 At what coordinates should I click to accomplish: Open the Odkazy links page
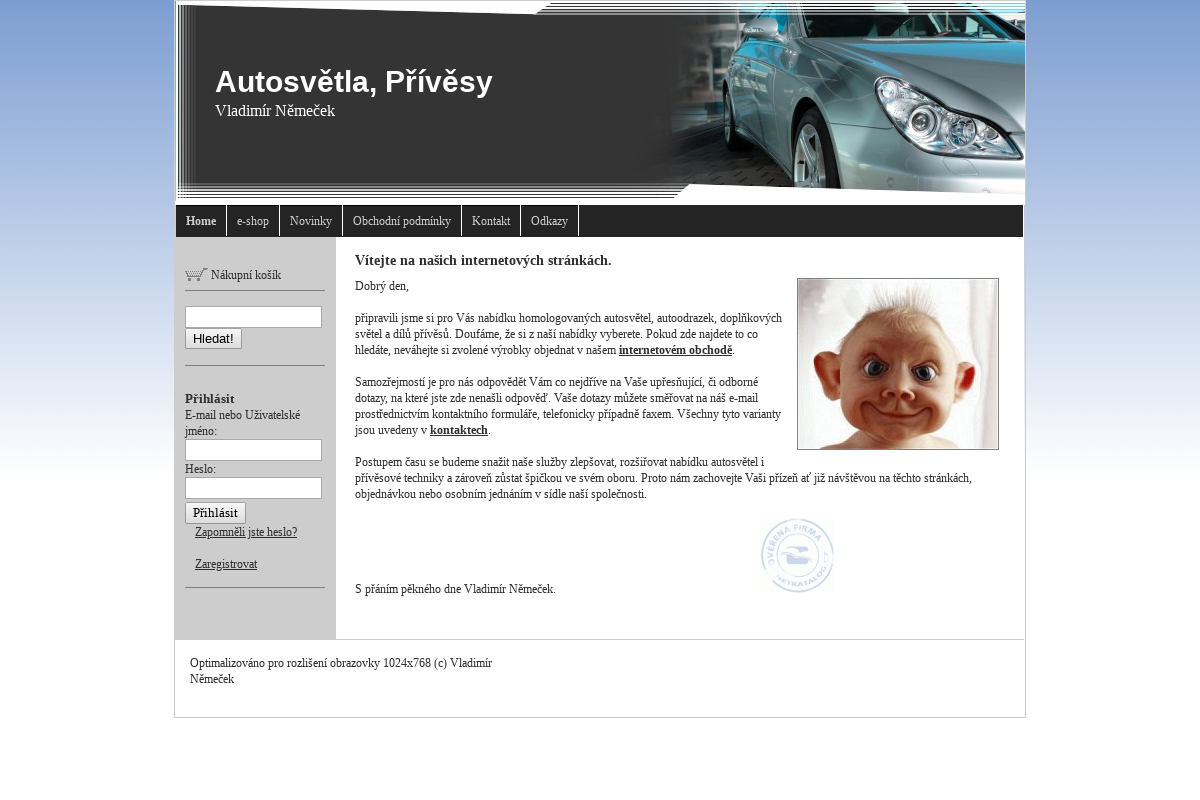549,221
